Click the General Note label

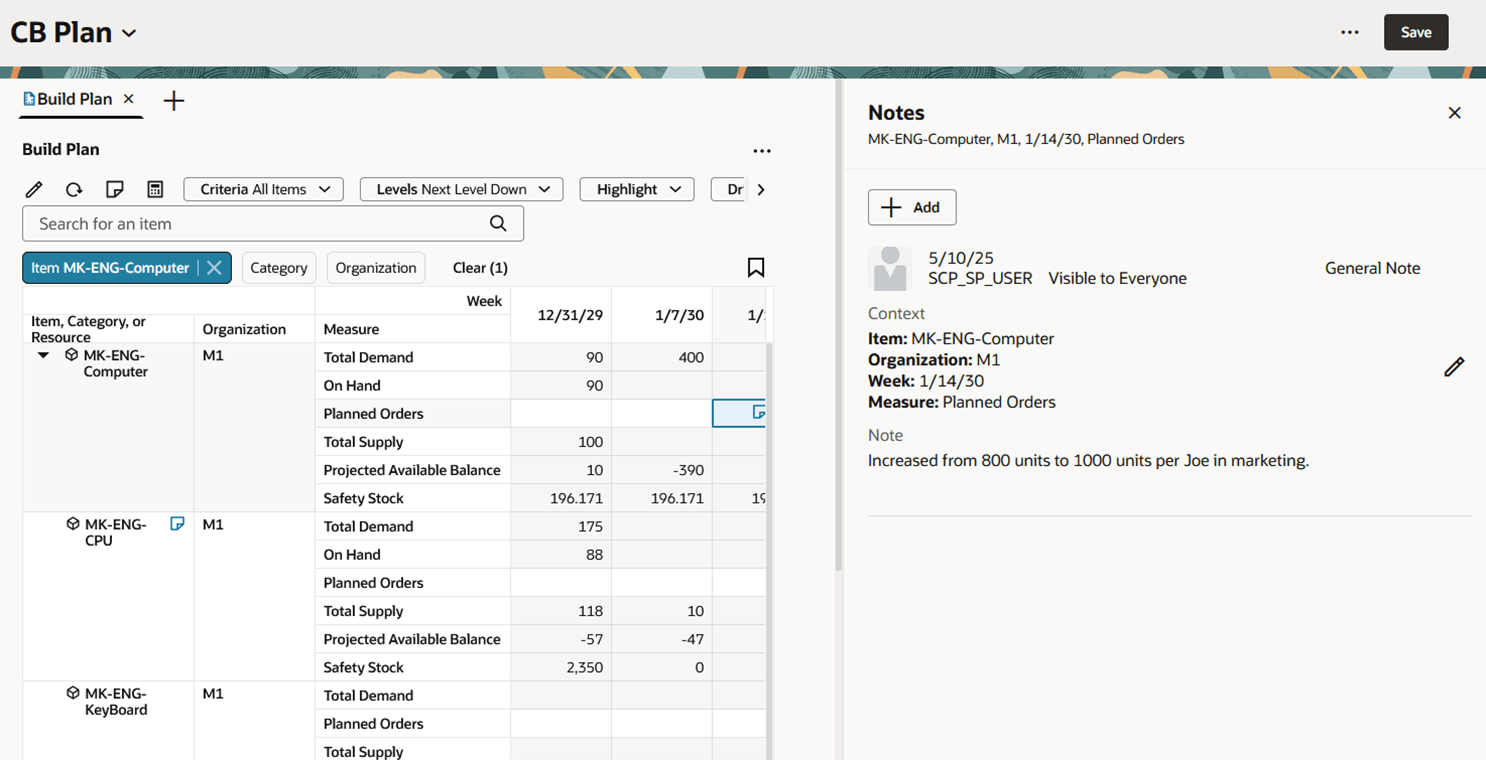(1372, 268)
